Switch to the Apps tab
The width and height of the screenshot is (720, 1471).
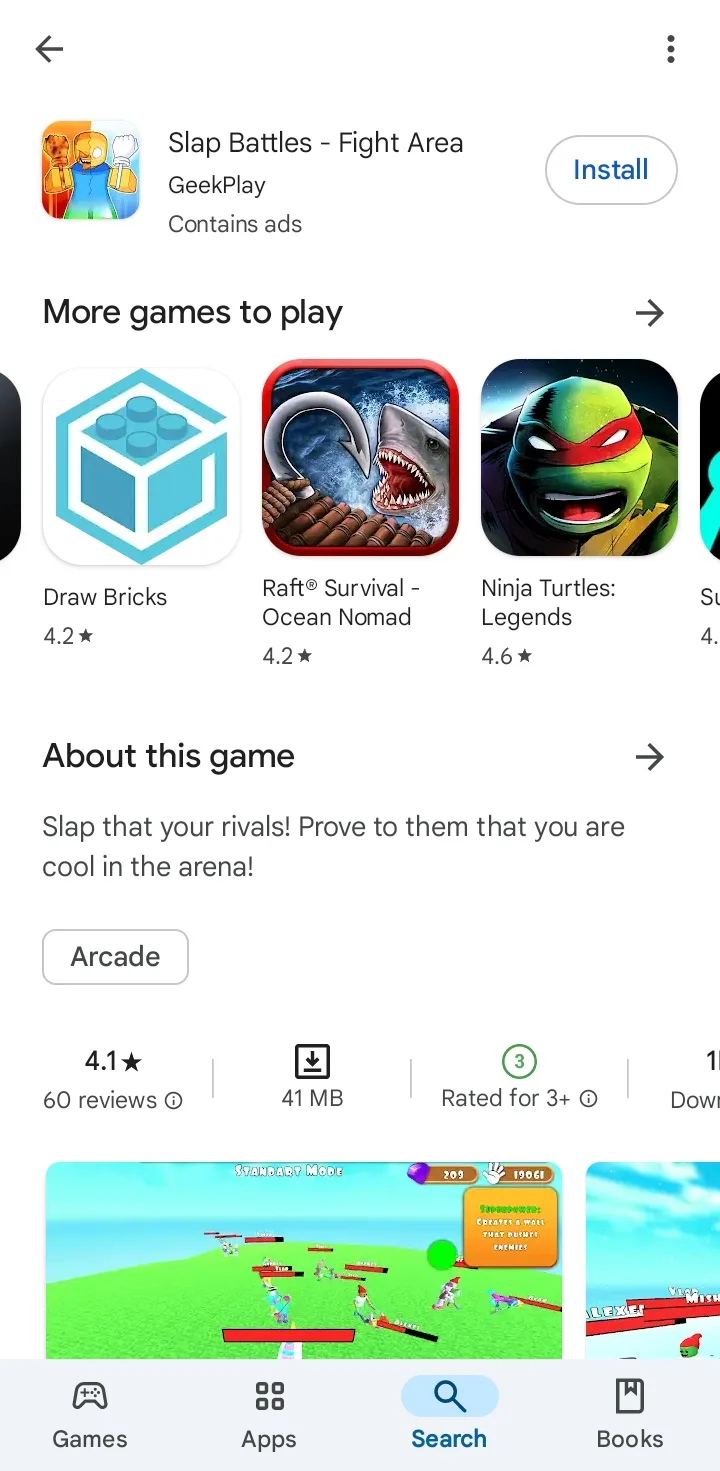click(269, 1415)
